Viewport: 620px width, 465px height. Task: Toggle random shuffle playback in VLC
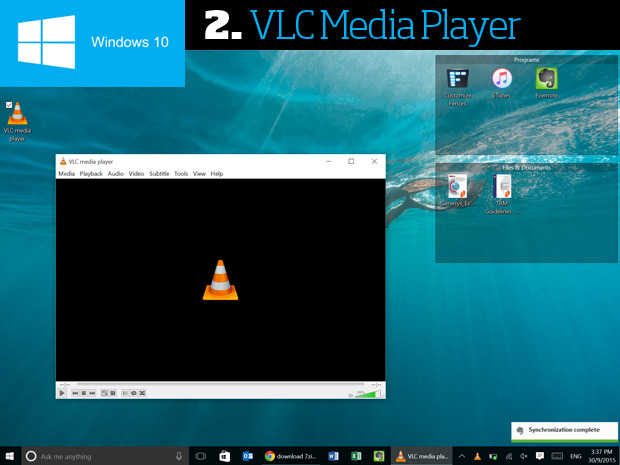142,393
